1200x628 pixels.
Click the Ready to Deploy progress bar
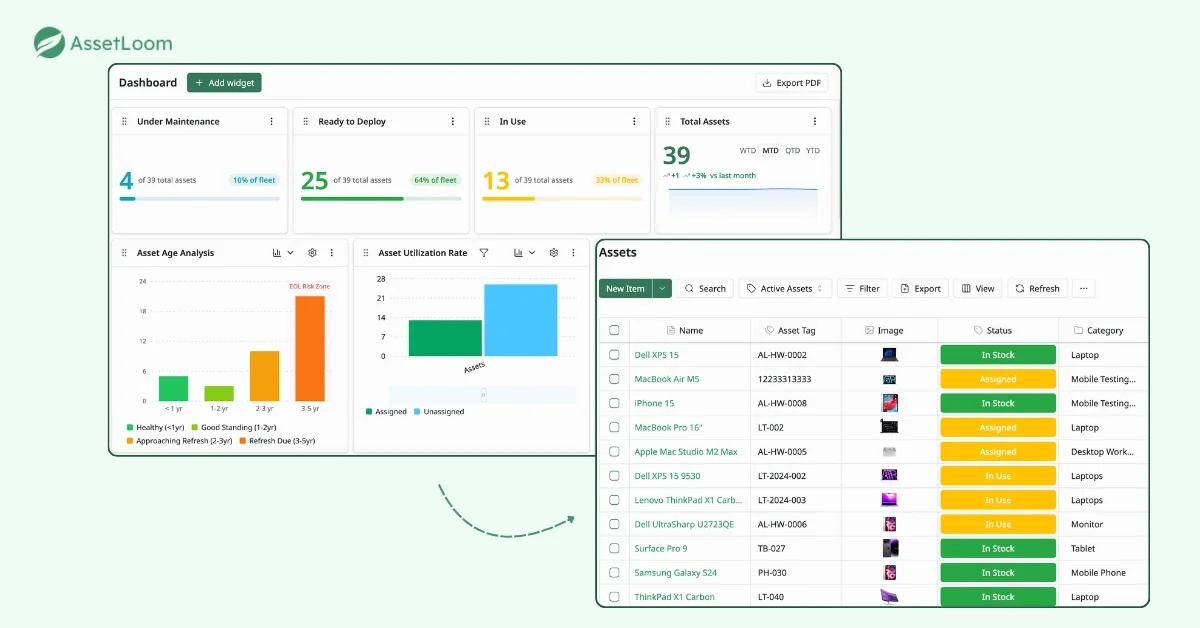(x=381, y=199)
